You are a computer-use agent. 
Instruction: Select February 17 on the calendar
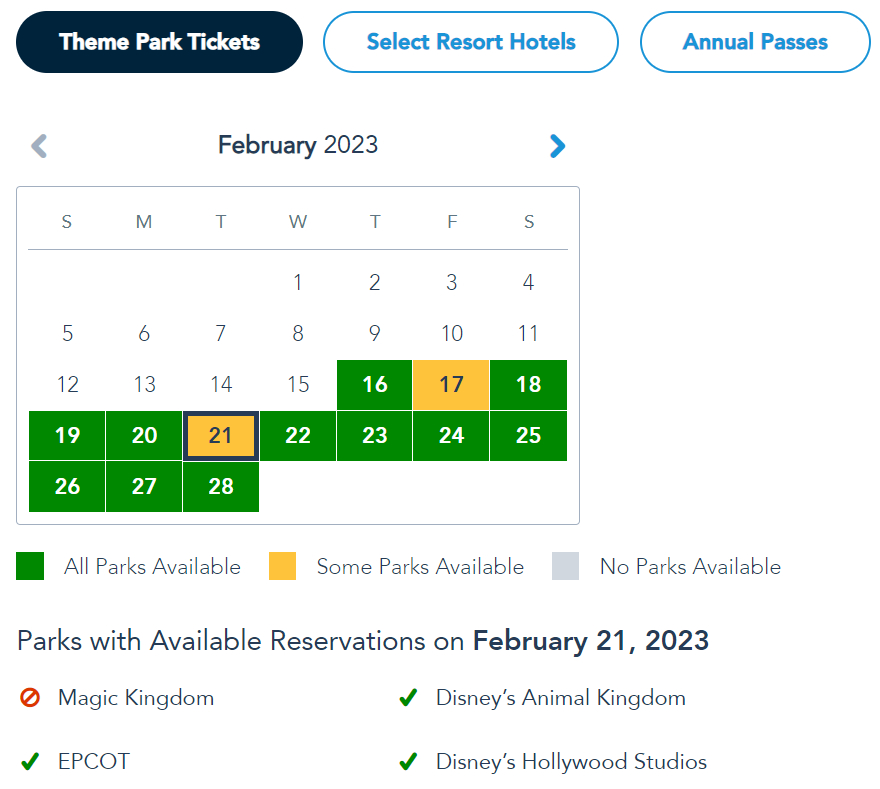[x=452, y=385]
